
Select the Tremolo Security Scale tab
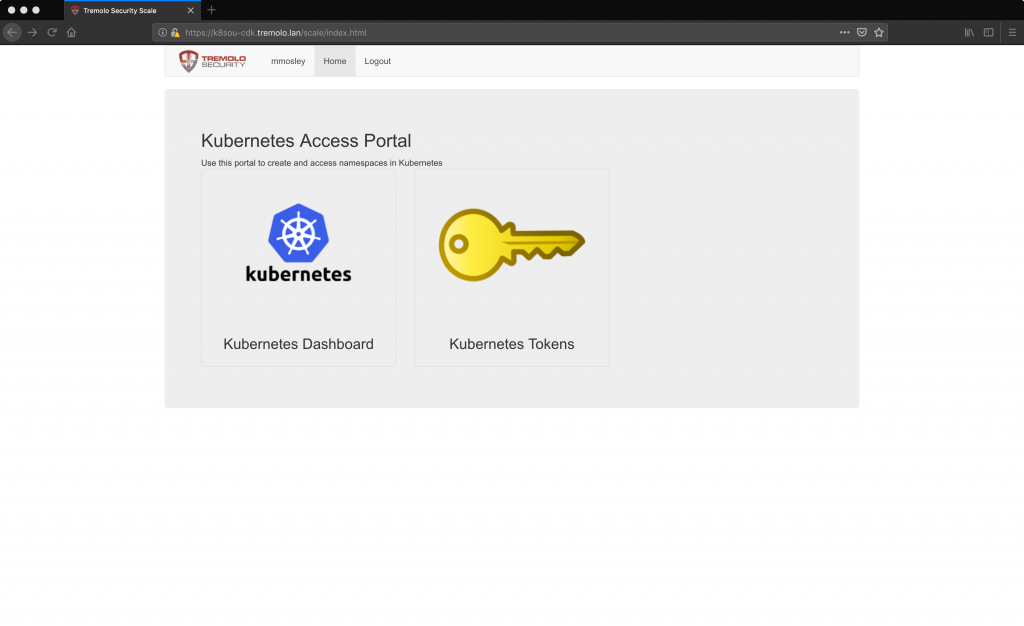pyautogui.click(x=133, y=10)
